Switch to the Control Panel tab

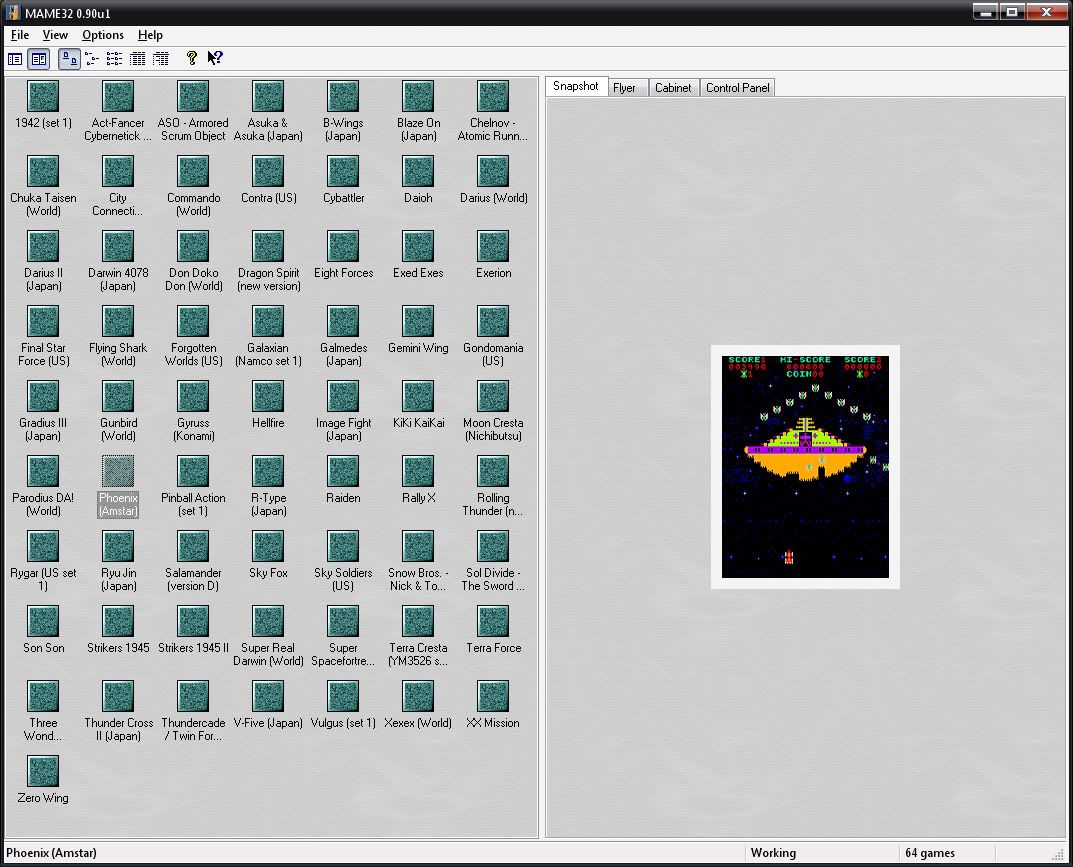click(x=737, y=88)
